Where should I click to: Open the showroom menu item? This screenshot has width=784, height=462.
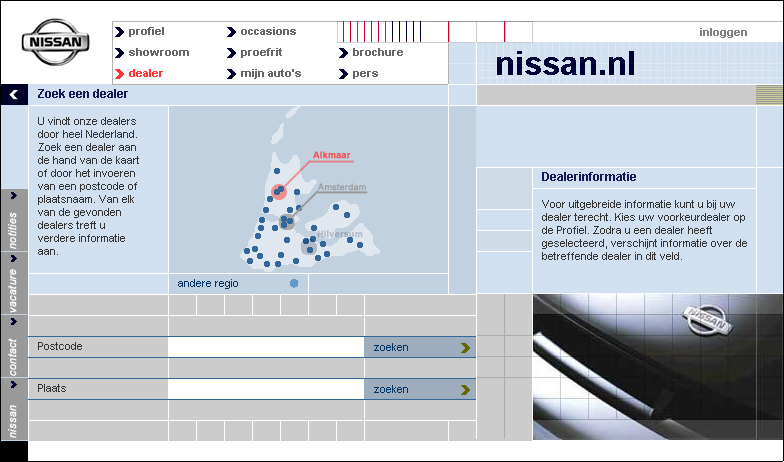click(x=158, y=52)
